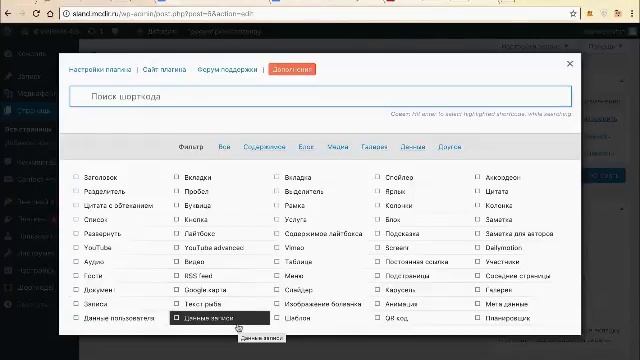The height and width of the screenshot is (360, 640).
Task: Choose the Буквица shortcode
Action: click(x=198, y=206)
